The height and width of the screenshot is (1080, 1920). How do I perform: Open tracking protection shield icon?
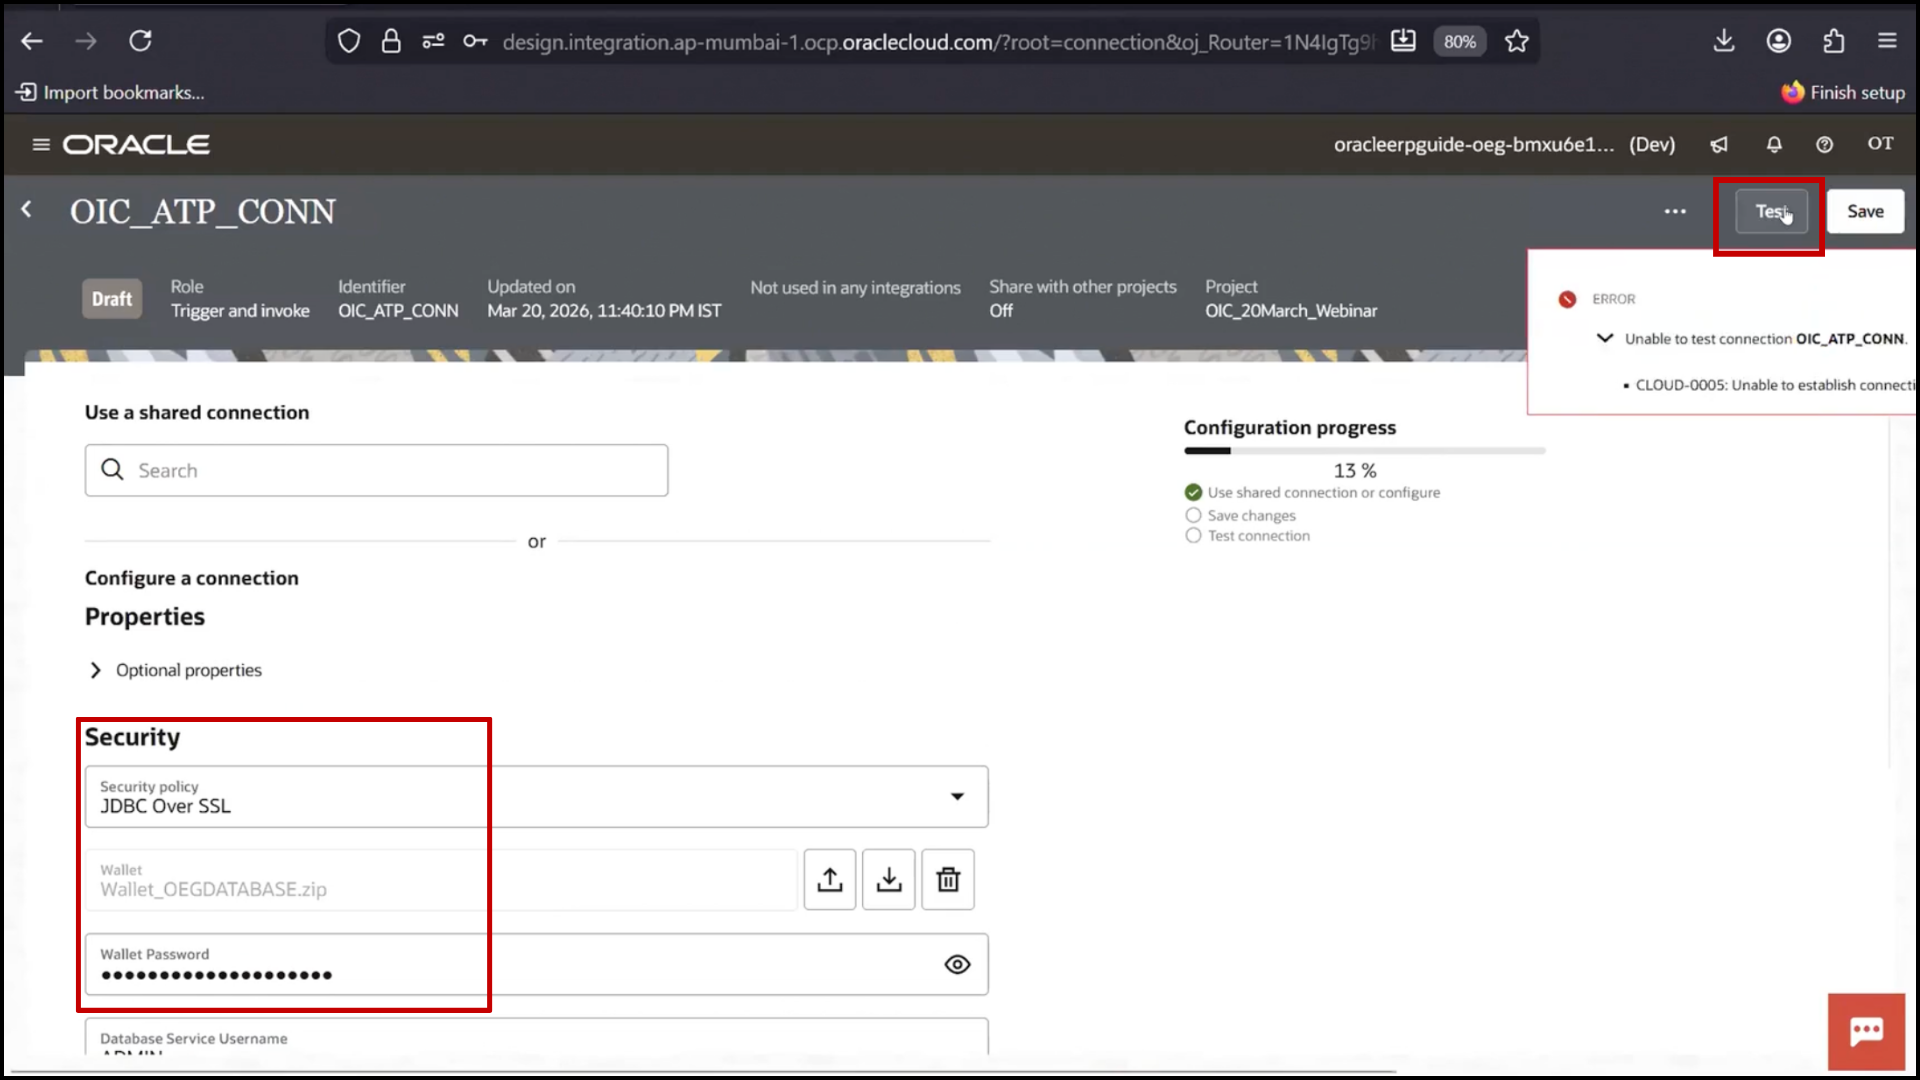[x=348, y=41]
